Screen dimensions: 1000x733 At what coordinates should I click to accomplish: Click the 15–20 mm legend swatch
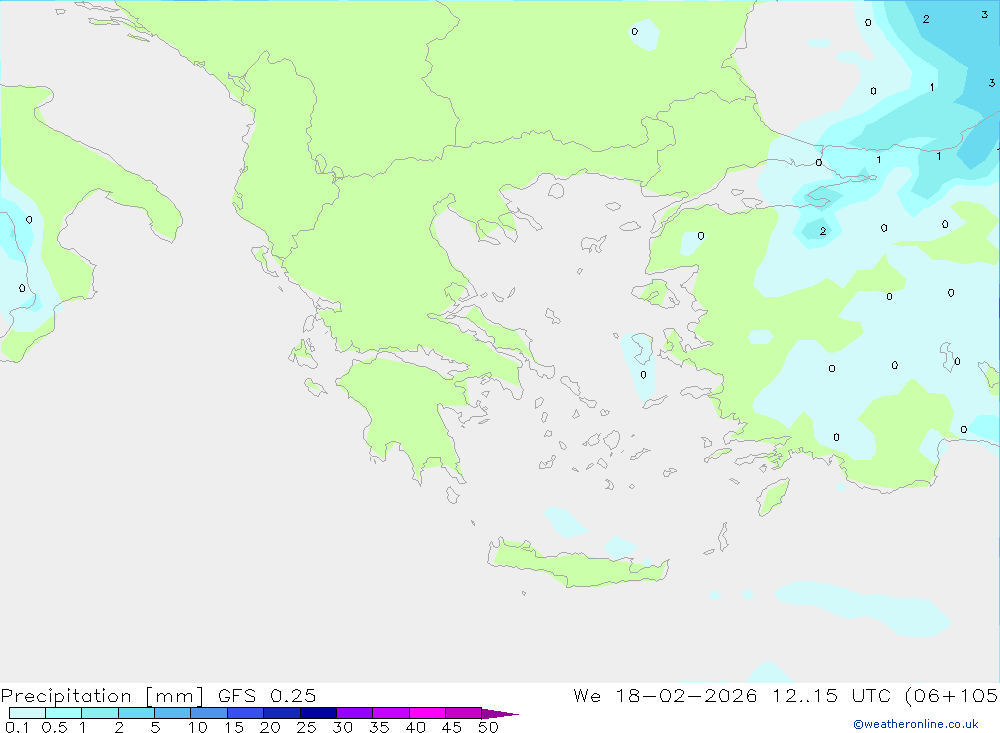(x=245, y=713)
